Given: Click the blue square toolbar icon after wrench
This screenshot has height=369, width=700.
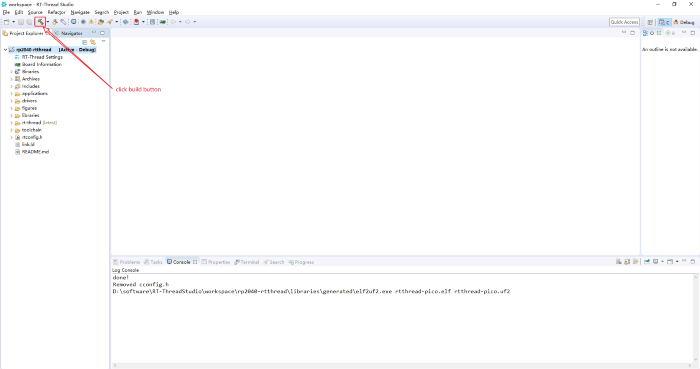Looking at the screenshot, I should click(x=74, y=22).
